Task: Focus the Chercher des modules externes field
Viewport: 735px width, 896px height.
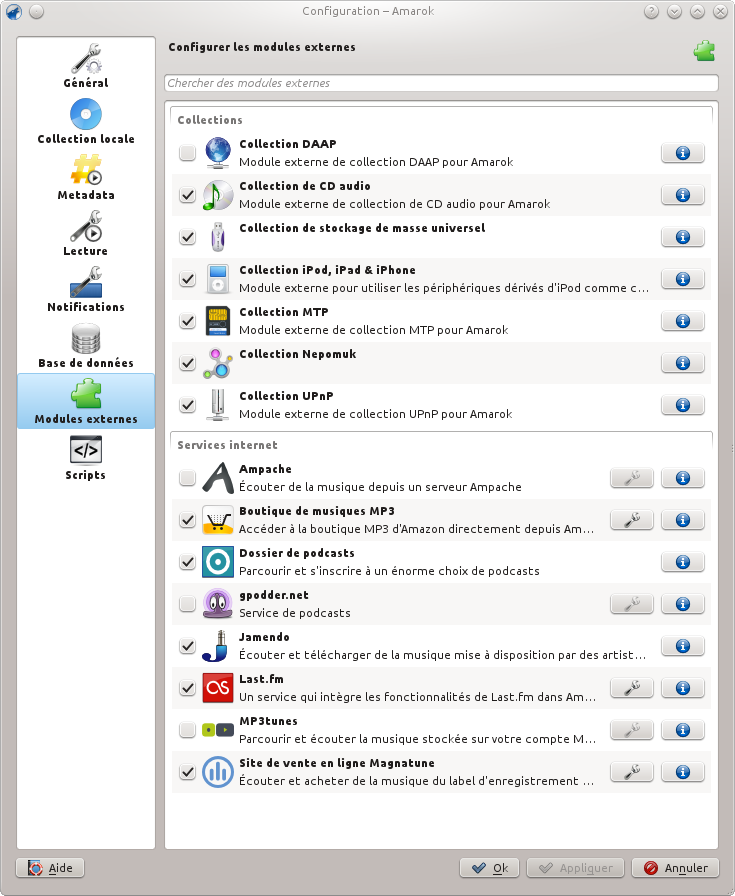Action: (441, 83)
